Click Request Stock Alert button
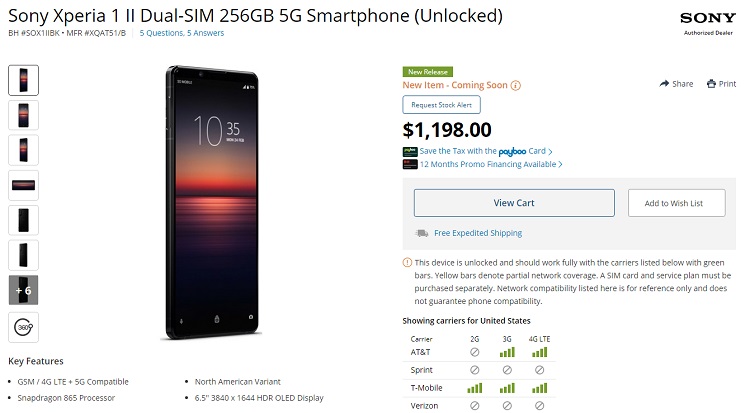The height and width of the screenshot is (413, 750). click(441, 105)
